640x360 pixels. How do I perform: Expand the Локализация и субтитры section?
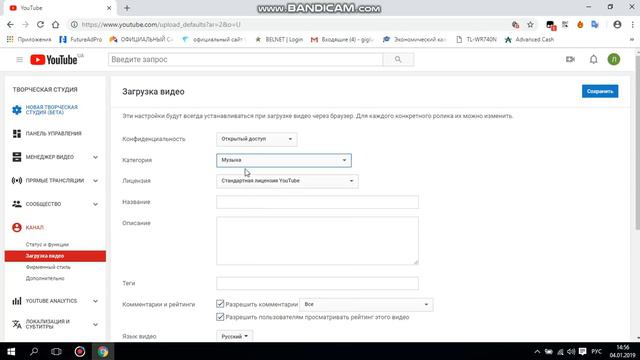point(95,324)
